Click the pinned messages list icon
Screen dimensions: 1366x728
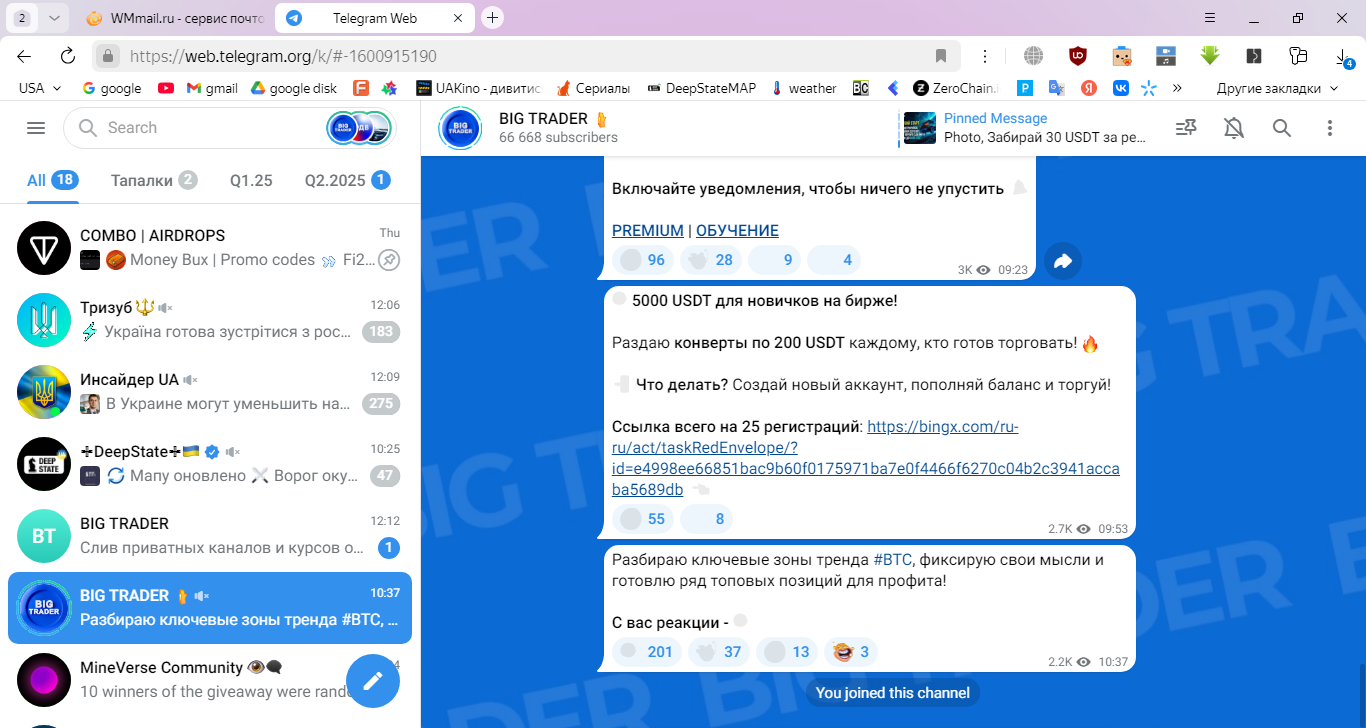[x=1186, y=128]
